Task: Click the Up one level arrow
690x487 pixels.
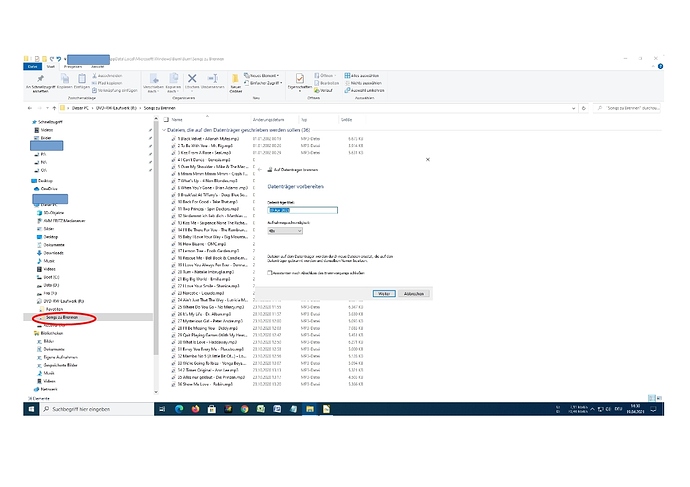Action: click(54, 108)
